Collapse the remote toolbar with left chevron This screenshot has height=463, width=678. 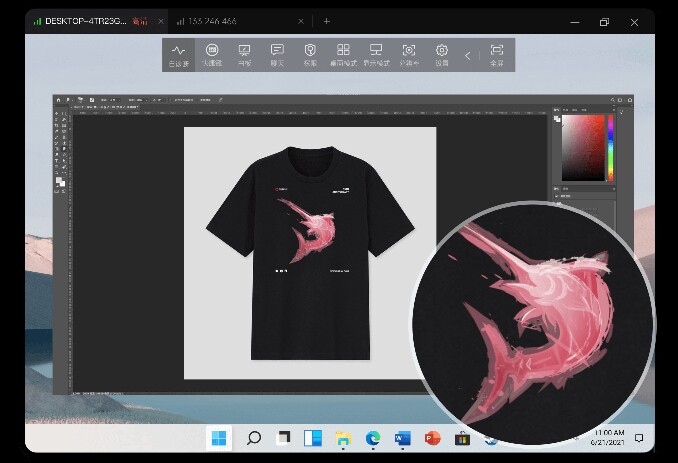pyautogui.click(x=467, y=56)
